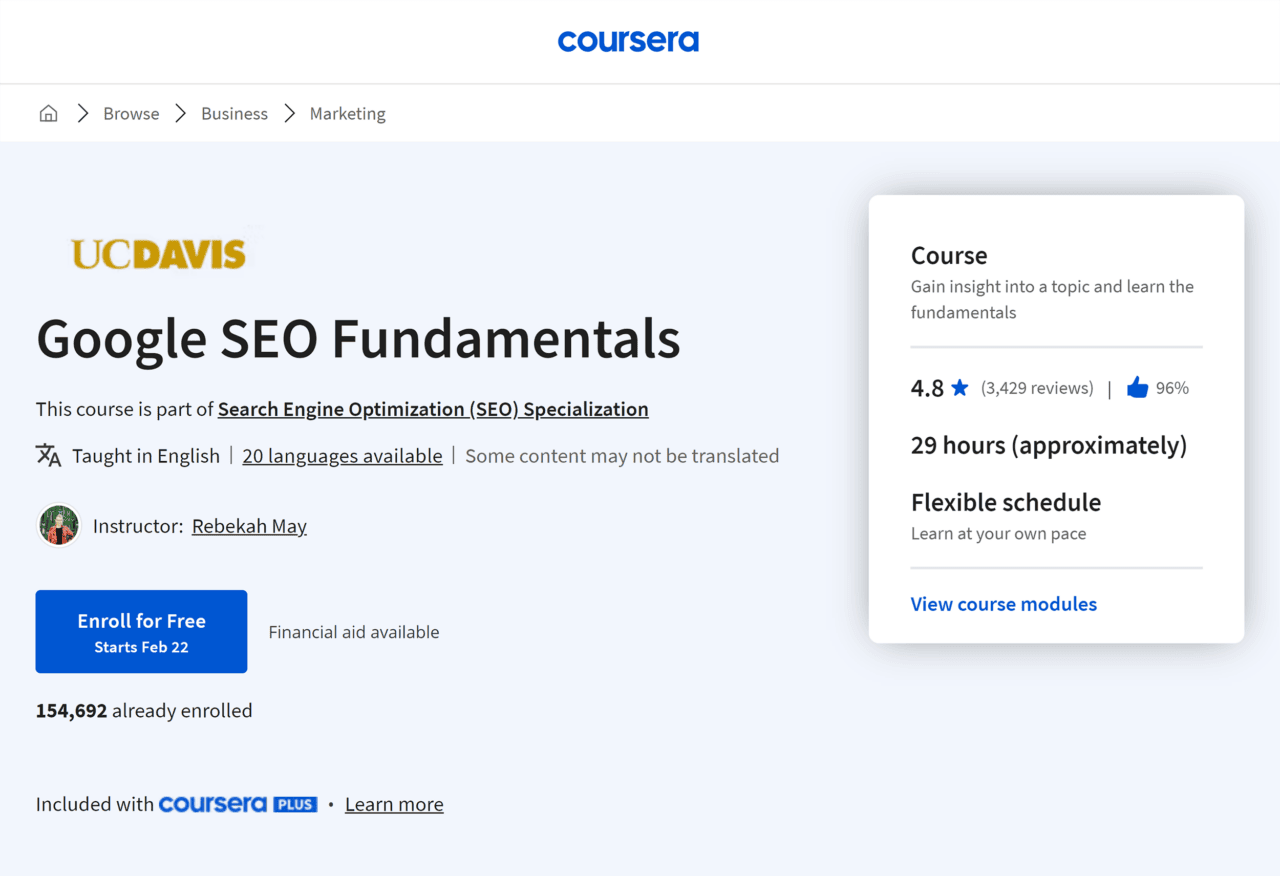Screen dimensions: 1280x876
Task: Open Learn more about Coursera Plus
Action: 394,803
